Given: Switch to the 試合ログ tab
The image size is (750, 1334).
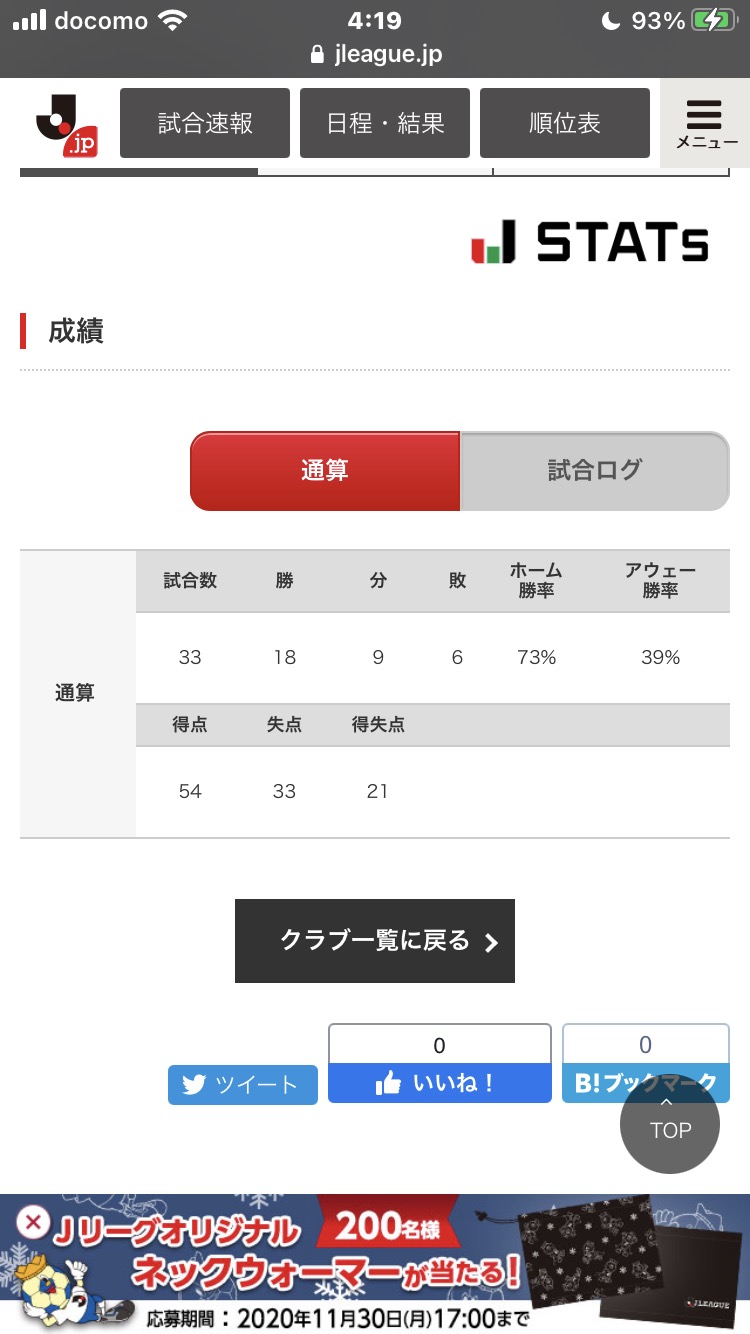Looking at the screenshot, I should pos(594,471).
